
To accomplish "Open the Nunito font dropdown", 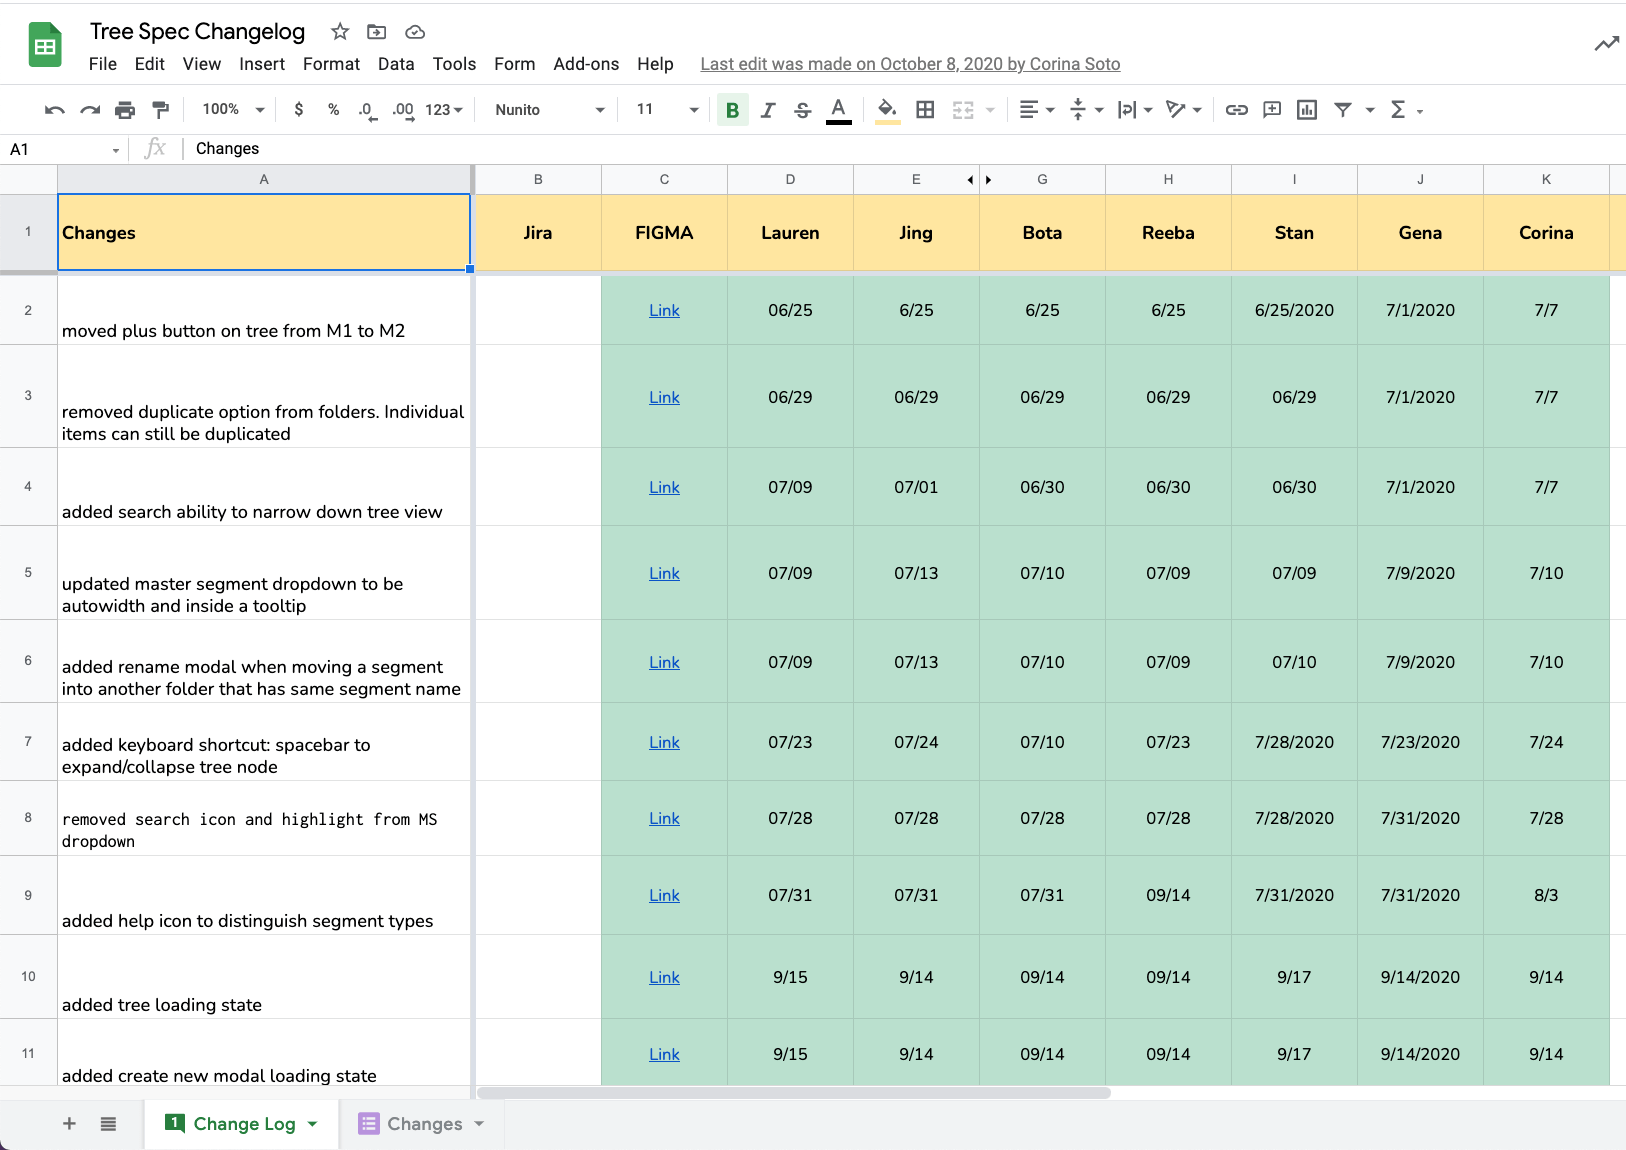I will pos(550,110).
